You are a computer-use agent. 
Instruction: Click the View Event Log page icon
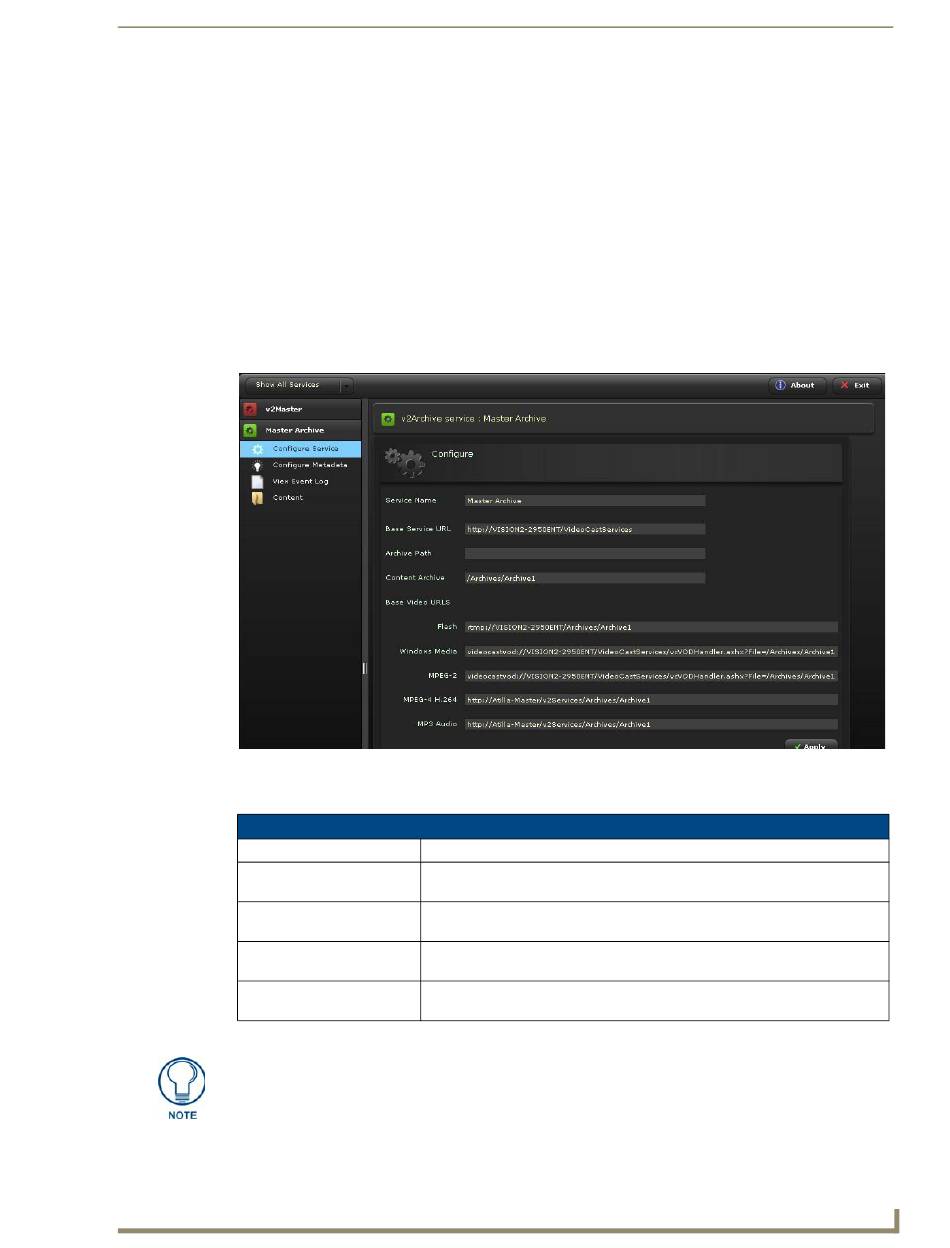click(257, 481)
